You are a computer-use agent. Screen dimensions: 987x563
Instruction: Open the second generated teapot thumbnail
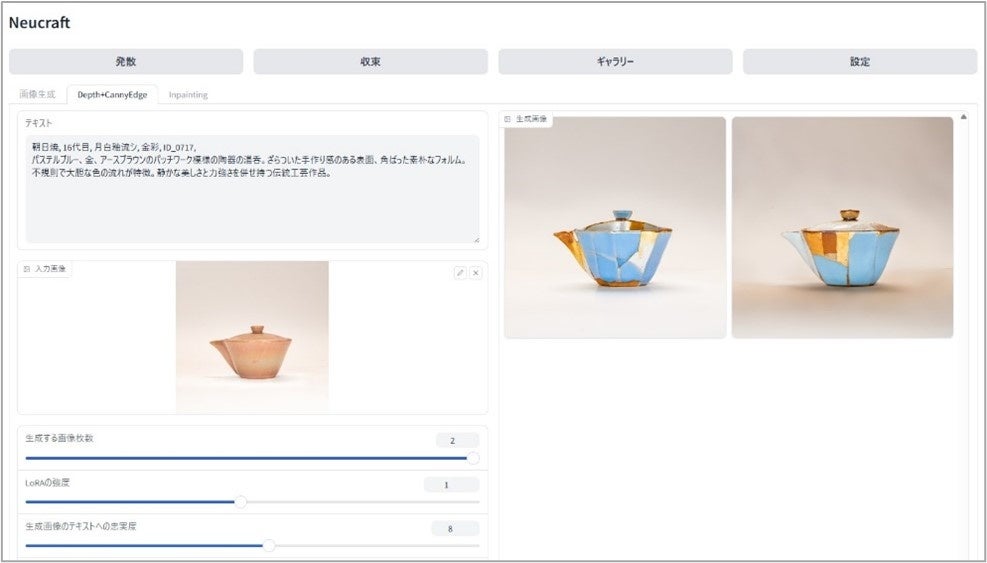[842, 227]
